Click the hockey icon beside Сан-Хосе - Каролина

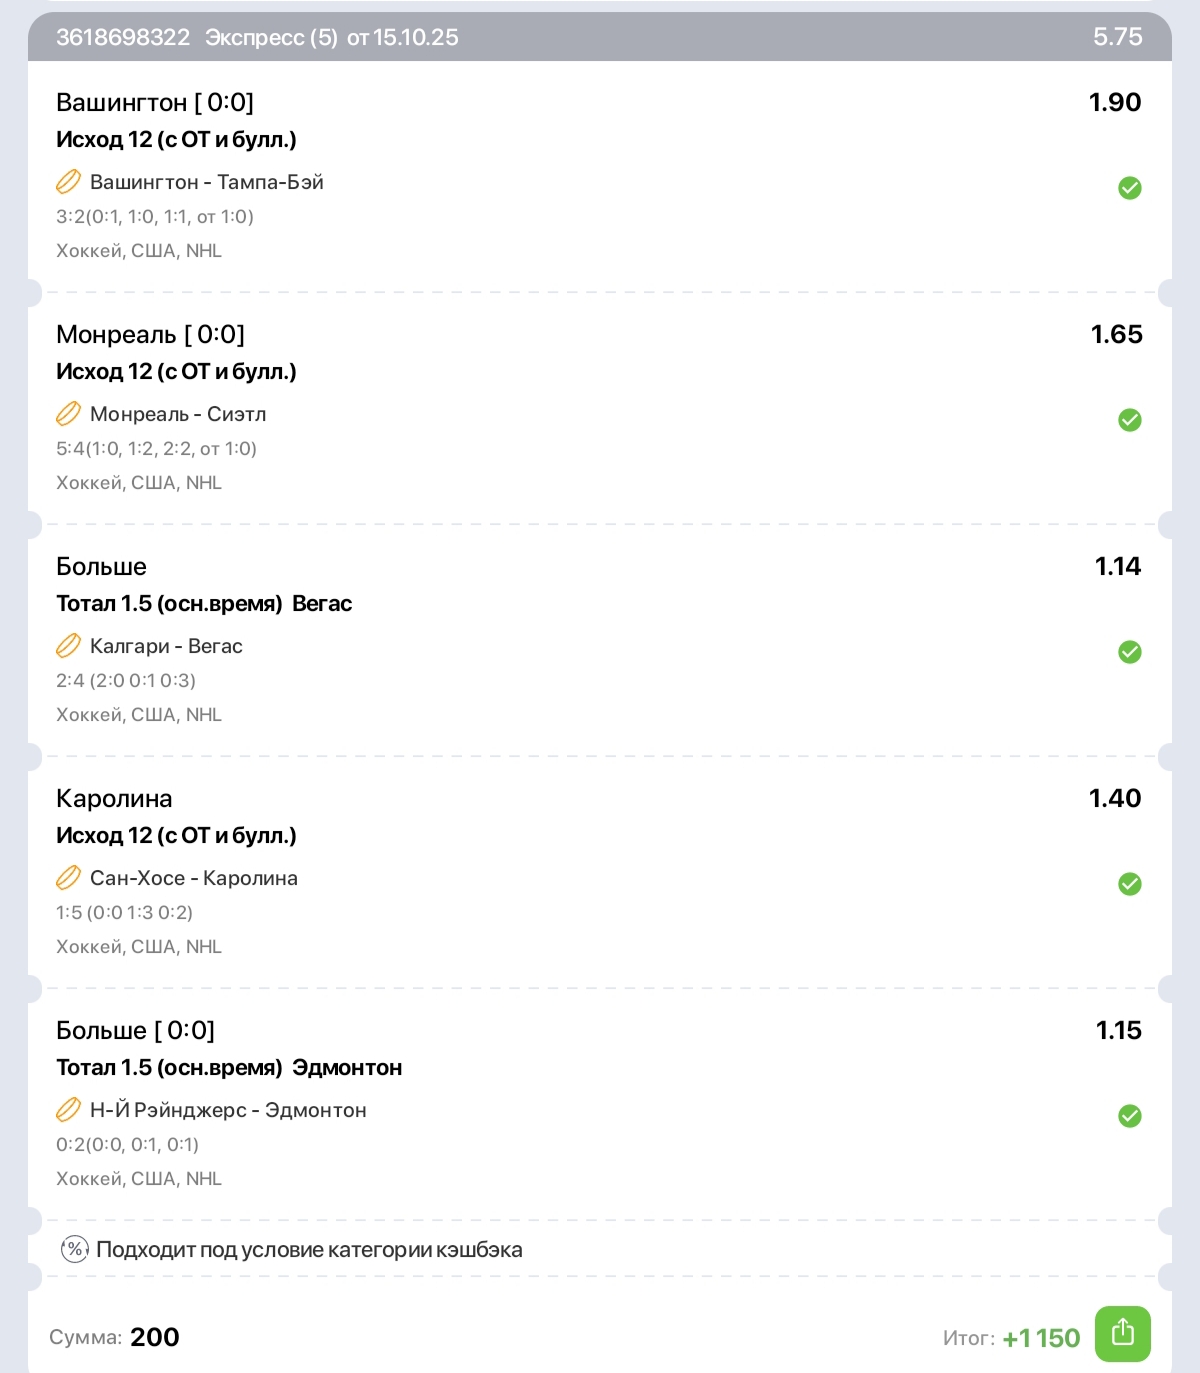point(68,878)
